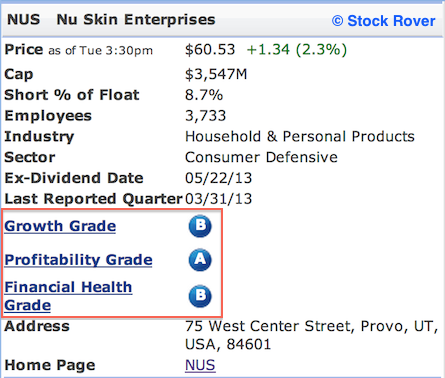Click the $3,547M market cap value
This screenshot has width=445, height=378.
click(x=216, y=74)
